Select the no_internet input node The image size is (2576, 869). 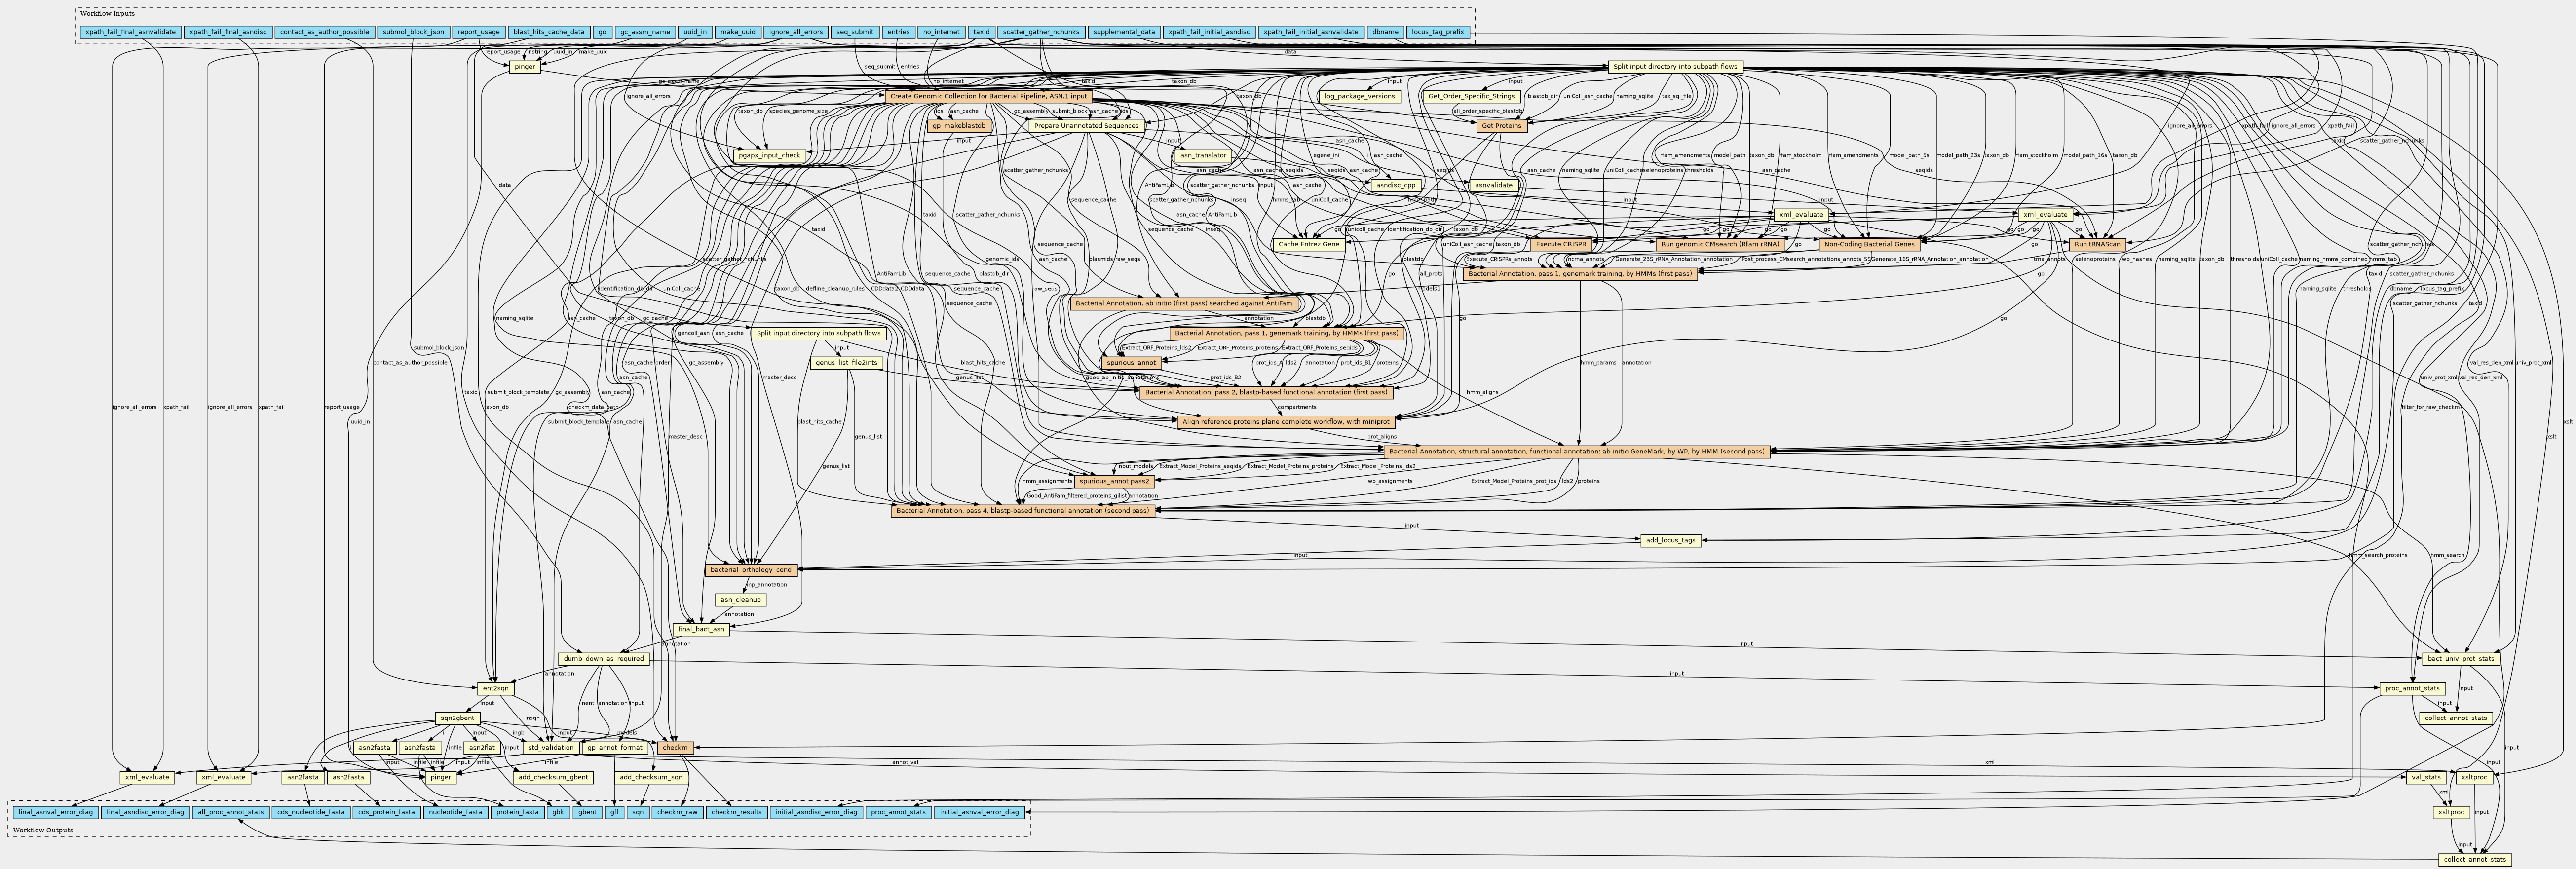point(941,32)
